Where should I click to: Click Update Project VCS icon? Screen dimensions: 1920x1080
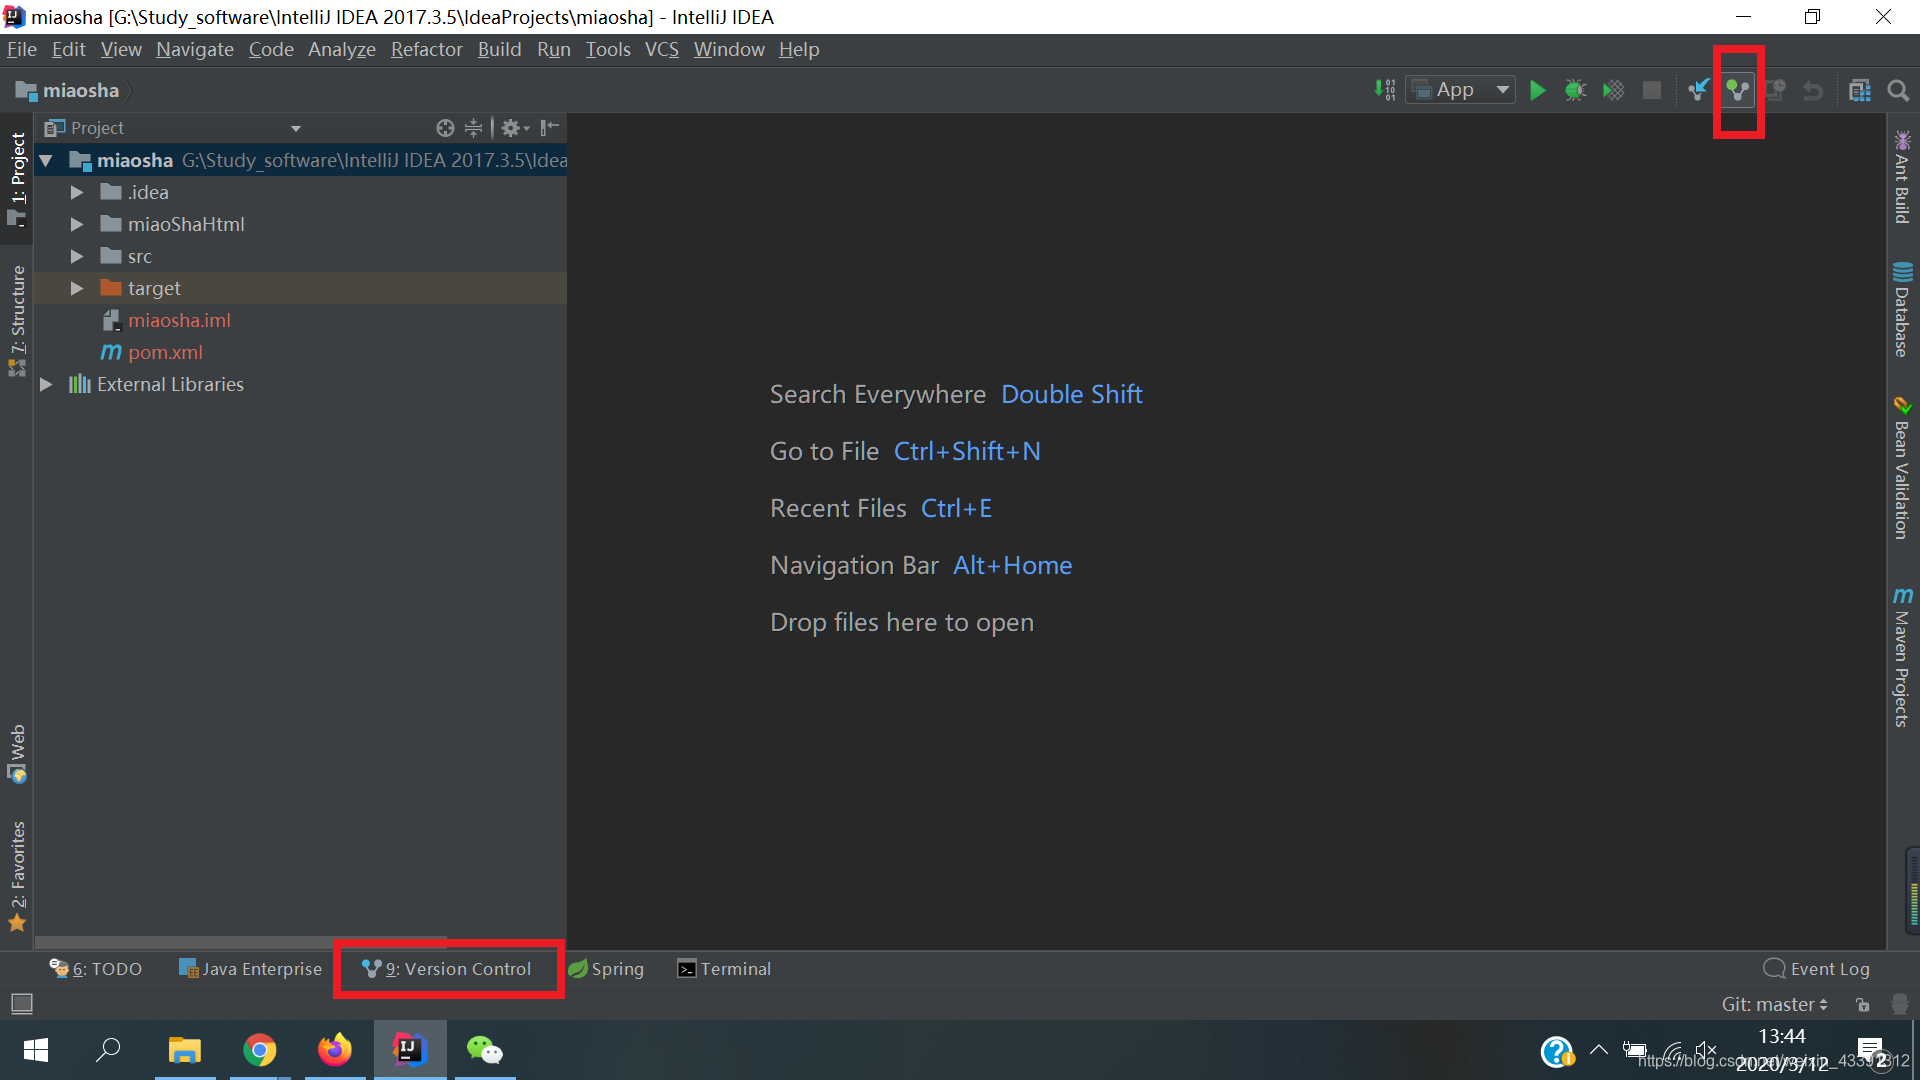click(1699, 90)
